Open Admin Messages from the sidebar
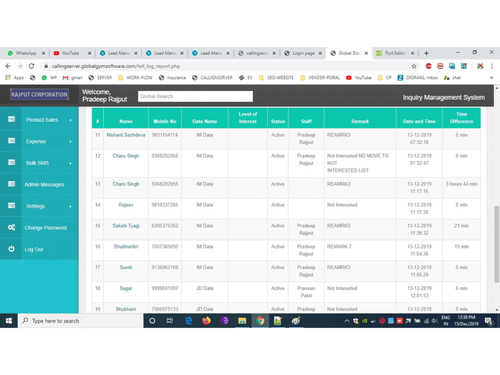This screenshot has width=500, height=375. pos(44,184)
